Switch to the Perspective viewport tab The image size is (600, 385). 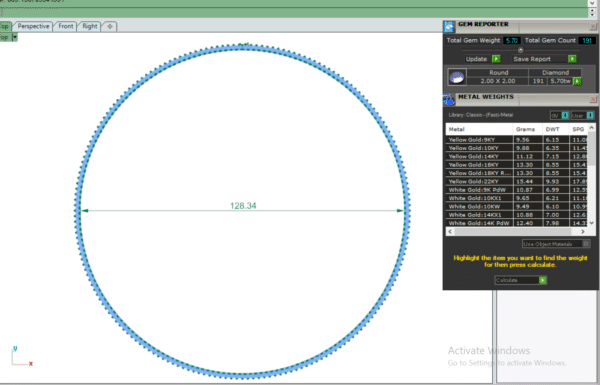(x=33, y=26)
